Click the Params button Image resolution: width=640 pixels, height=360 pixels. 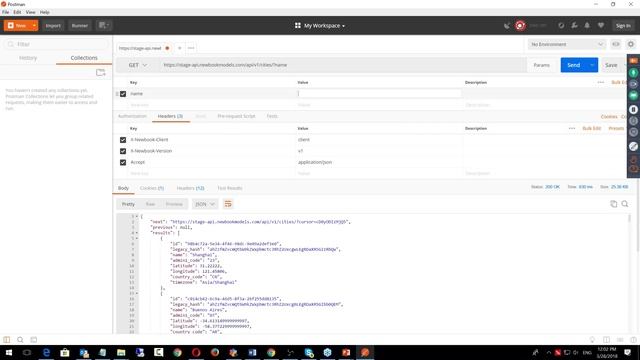pyautogui.click(x=541, y=65)
